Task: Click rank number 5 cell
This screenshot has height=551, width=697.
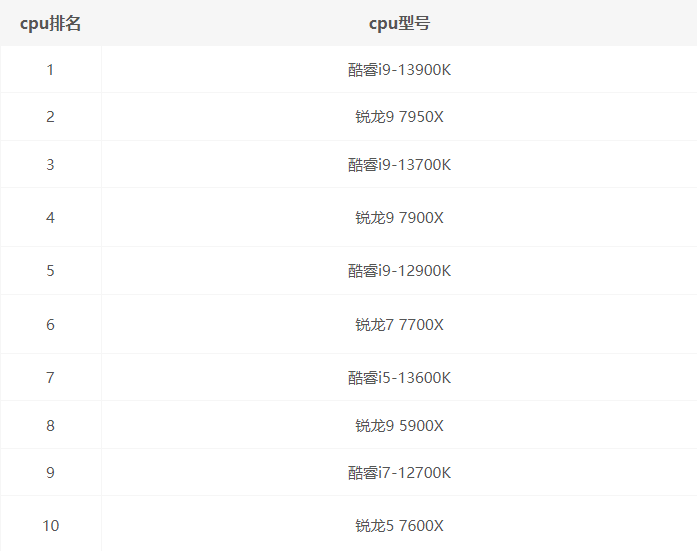Action: click(x=50, y=271)
